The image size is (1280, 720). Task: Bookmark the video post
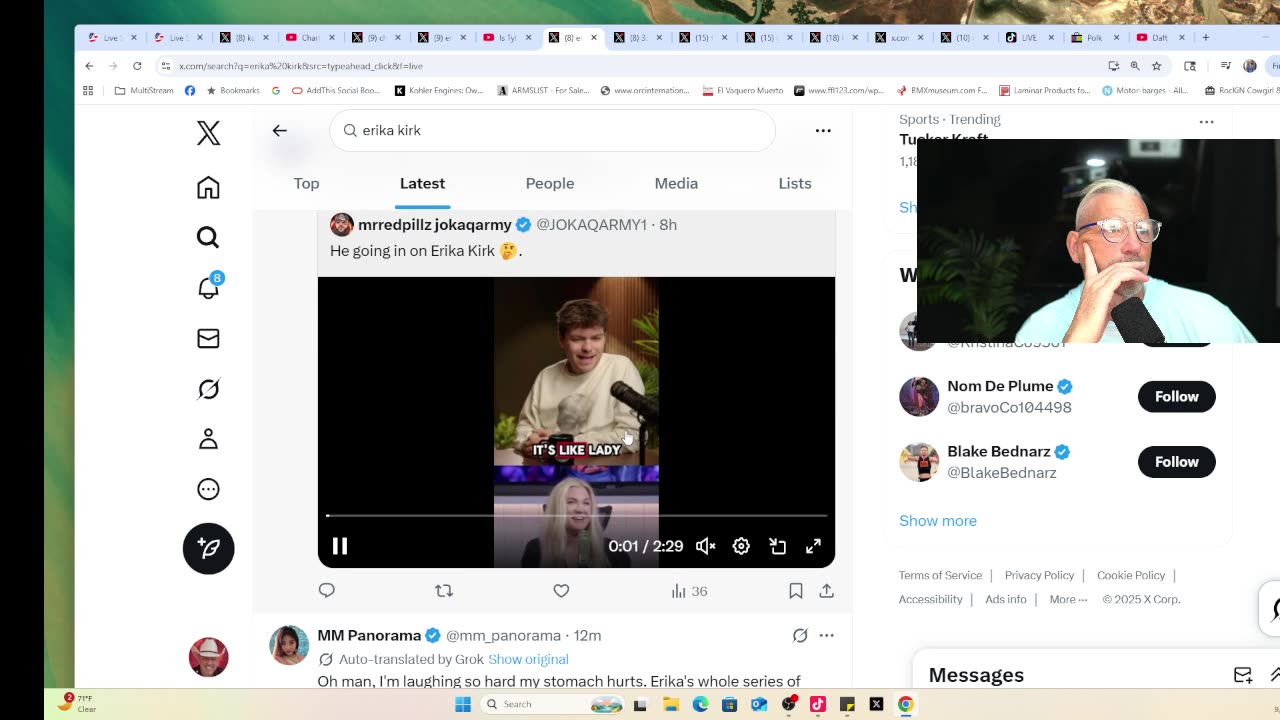796,591
